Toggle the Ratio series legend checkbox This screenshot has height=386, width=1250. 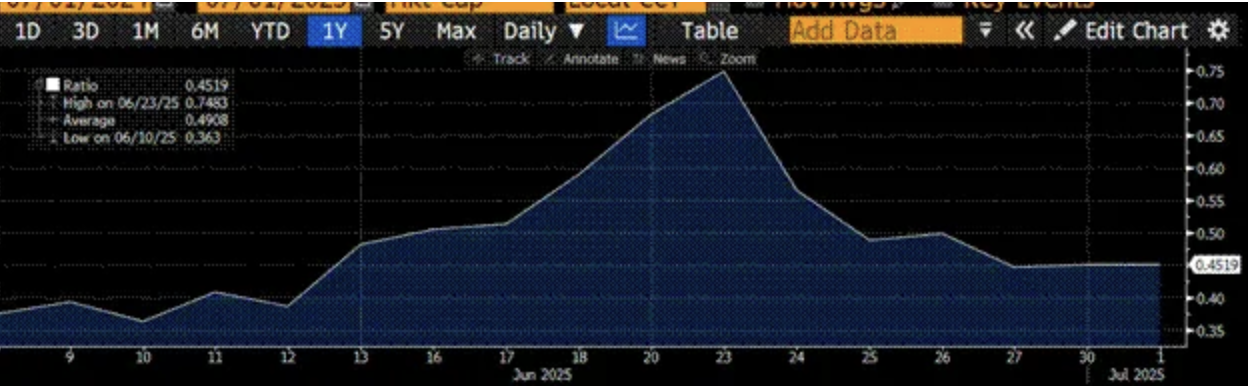click(x=53, y=86)
